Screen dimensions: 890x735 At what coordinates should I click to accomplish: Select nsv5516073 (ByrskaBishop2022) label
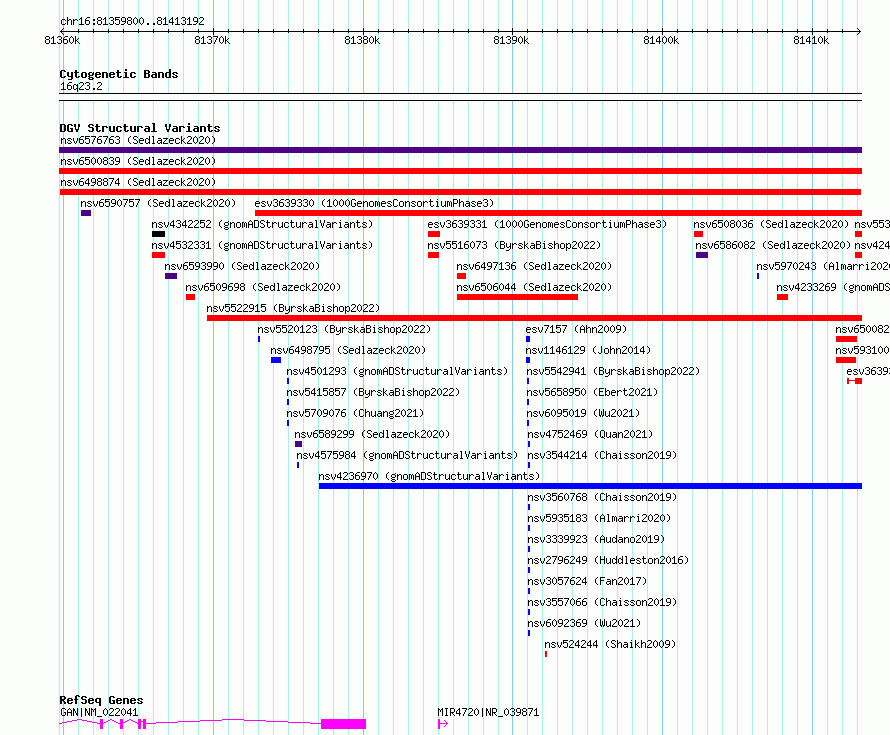[x=514, y=245]
